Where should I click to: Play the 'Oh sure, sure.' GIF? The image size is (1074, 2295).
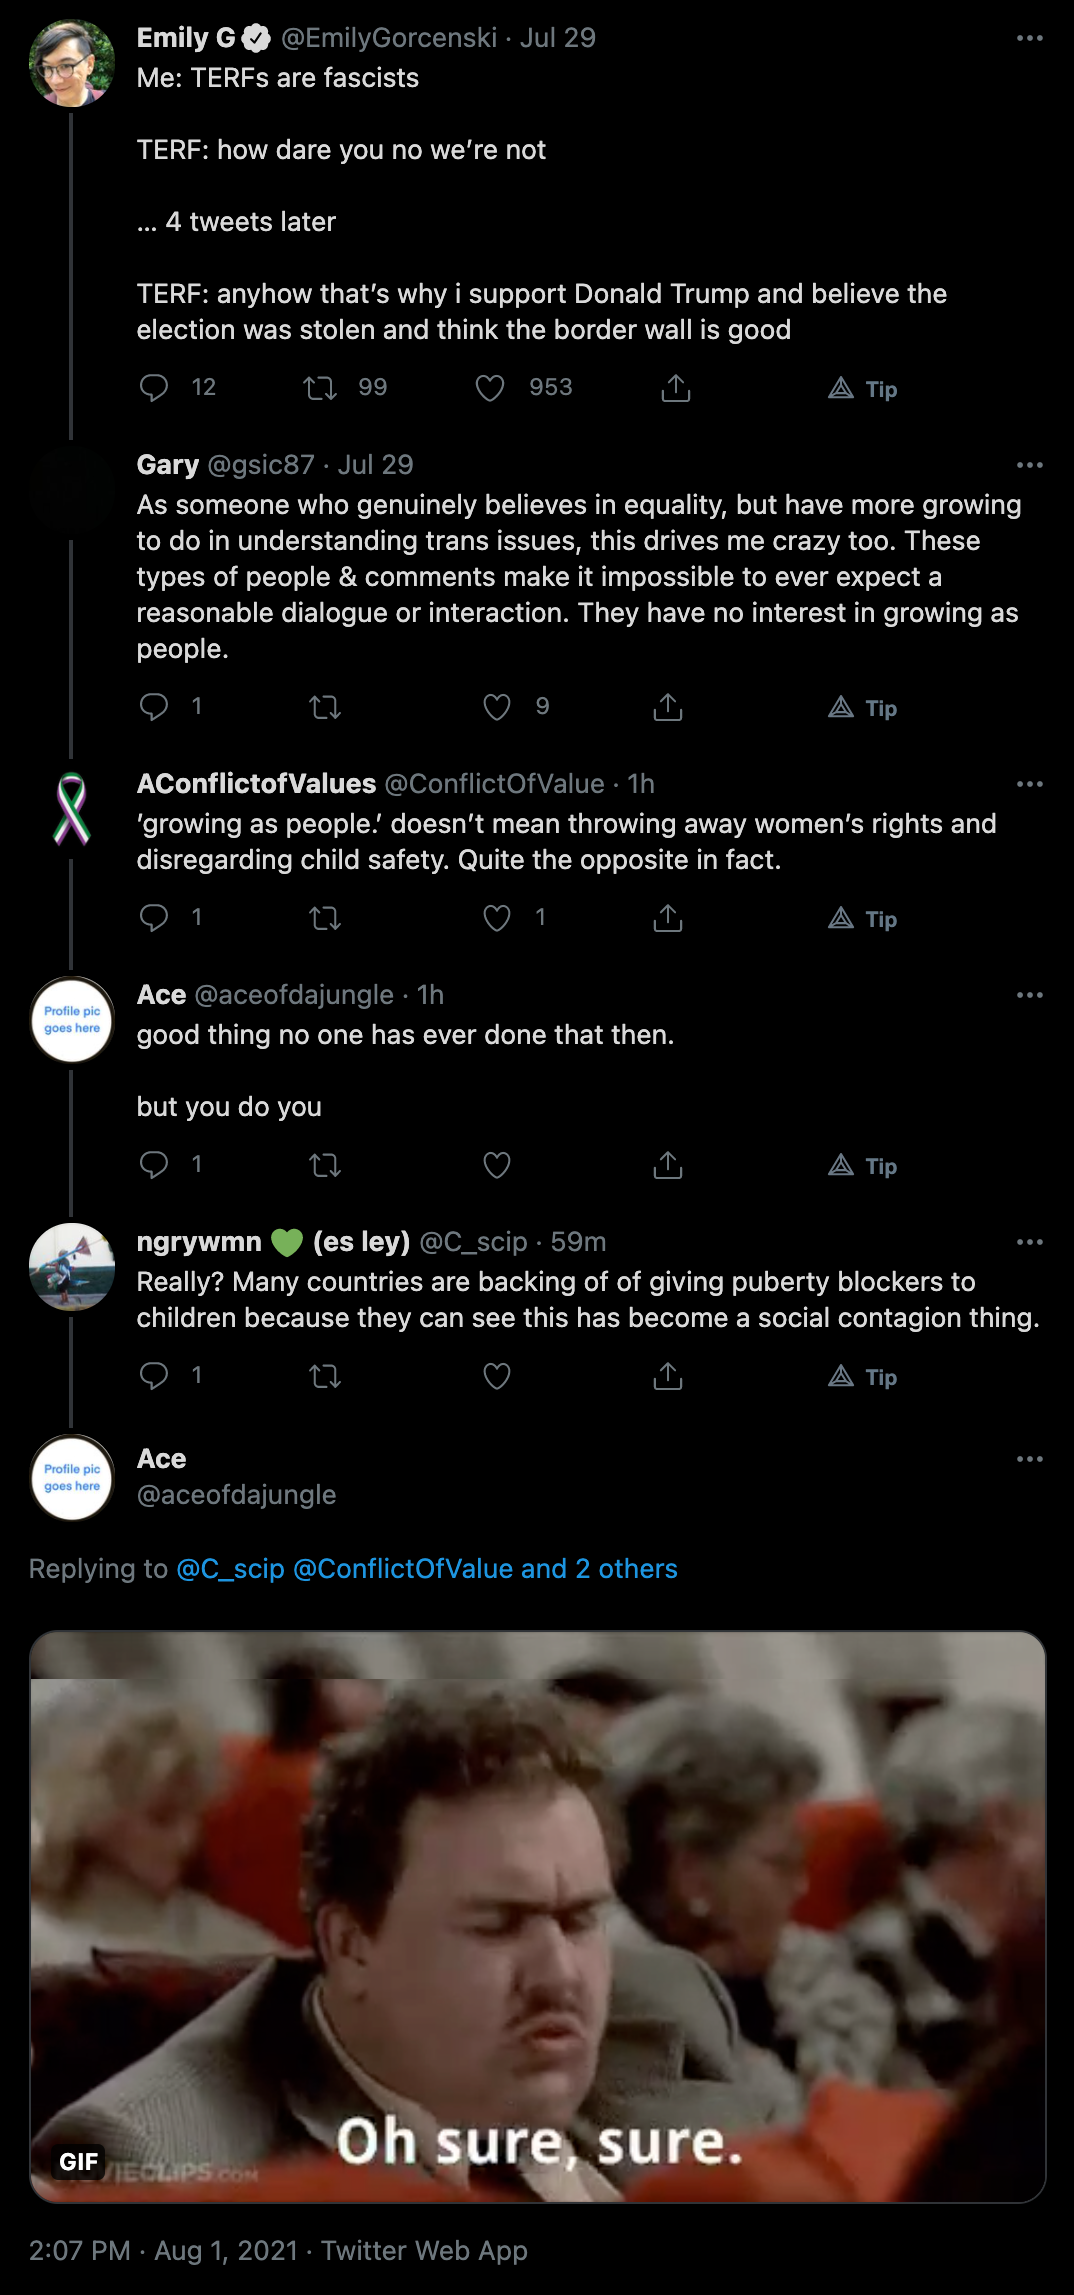538,1917
